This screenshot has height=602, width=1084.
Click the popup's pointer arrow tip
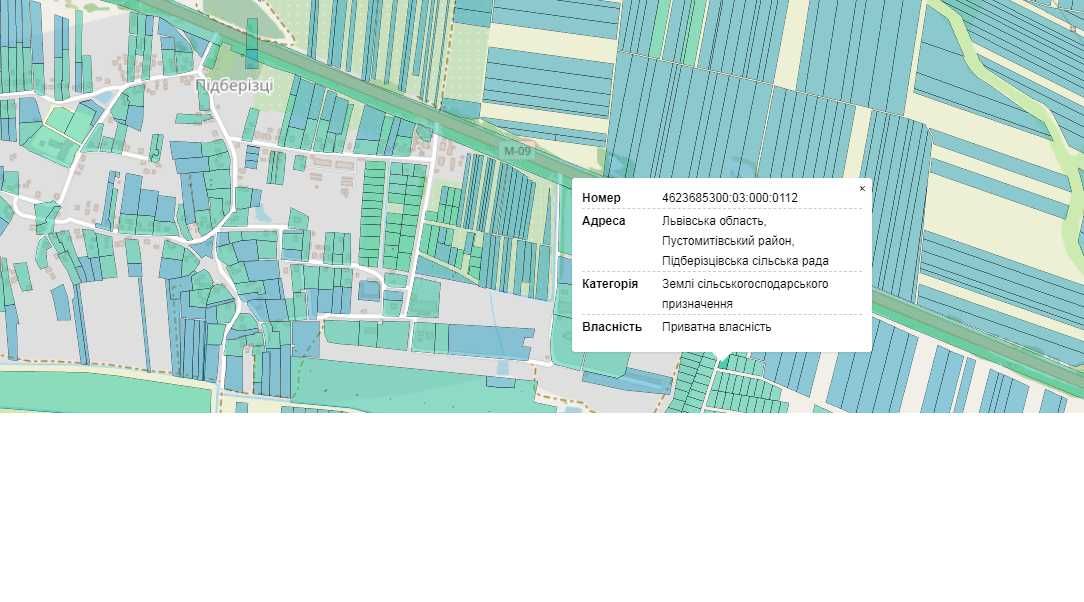721,359
